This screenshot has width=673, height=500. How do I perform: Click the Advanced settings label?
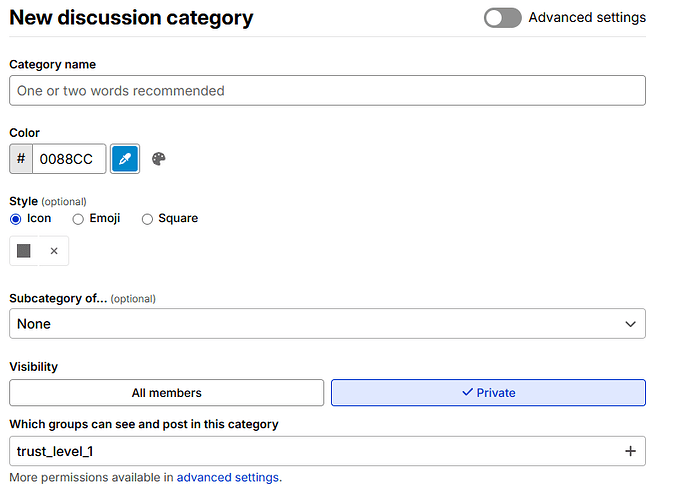tap(587, 18)
